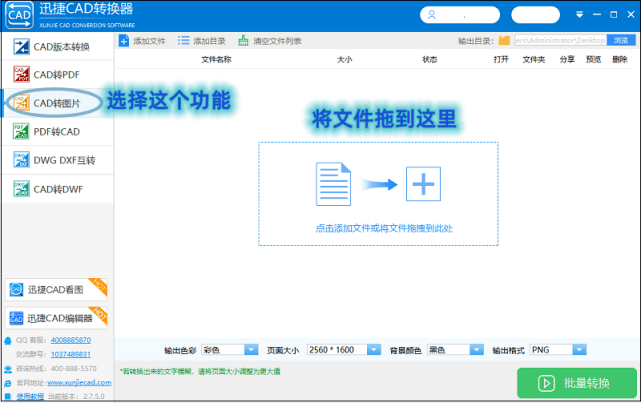
Task: Click the 当前版本 2.7.5.0 text
Action: [76, 396]
